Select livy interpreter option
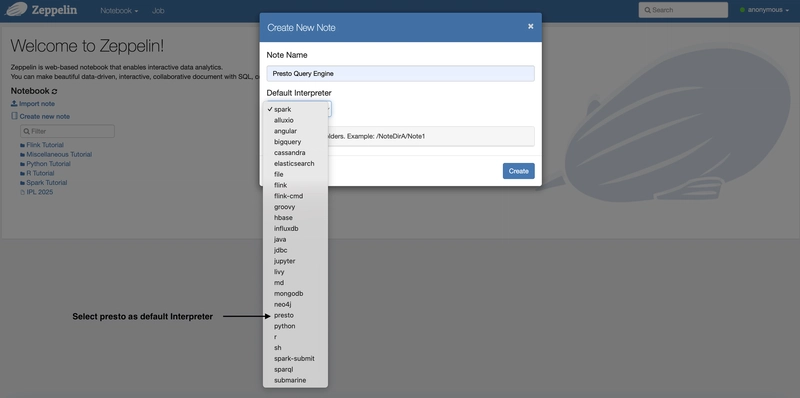 (295, 272)
